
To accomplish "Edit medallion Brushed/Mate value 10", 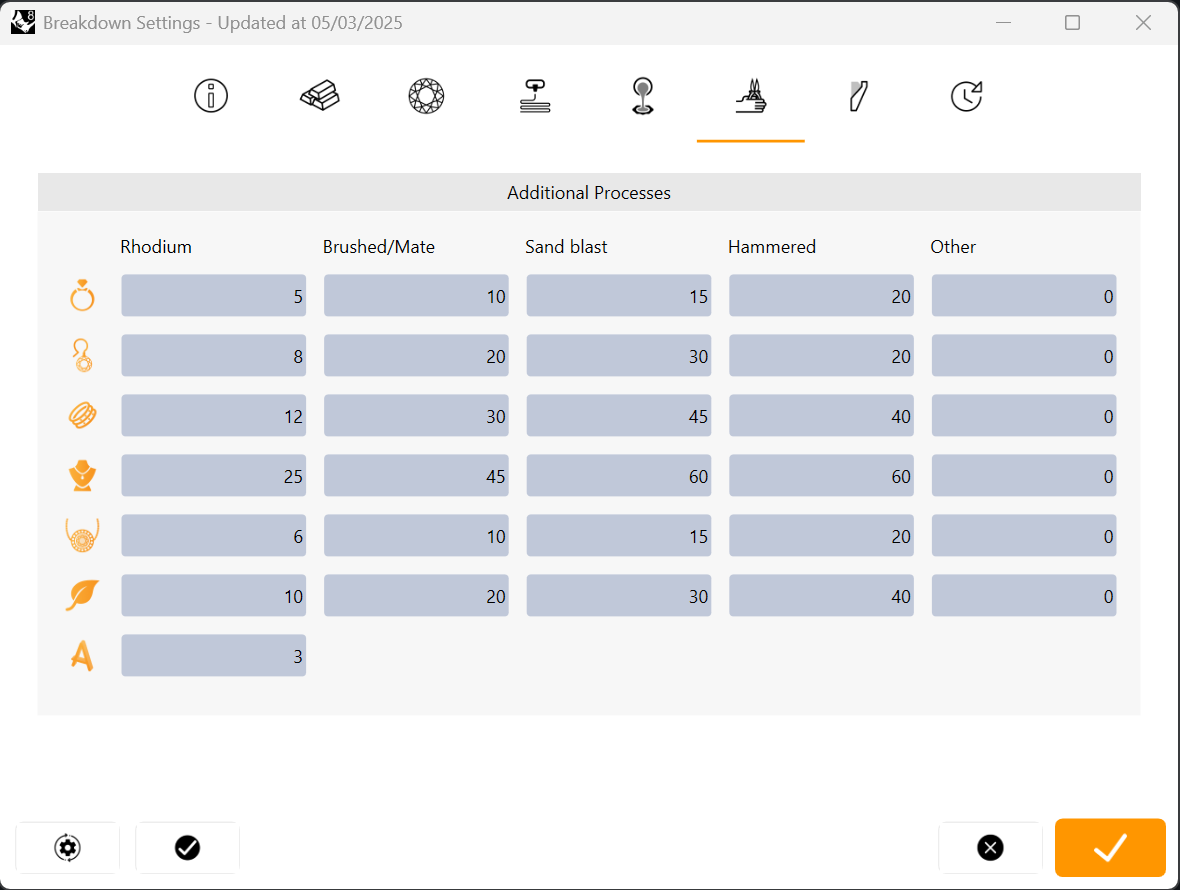I will [416, 536].
